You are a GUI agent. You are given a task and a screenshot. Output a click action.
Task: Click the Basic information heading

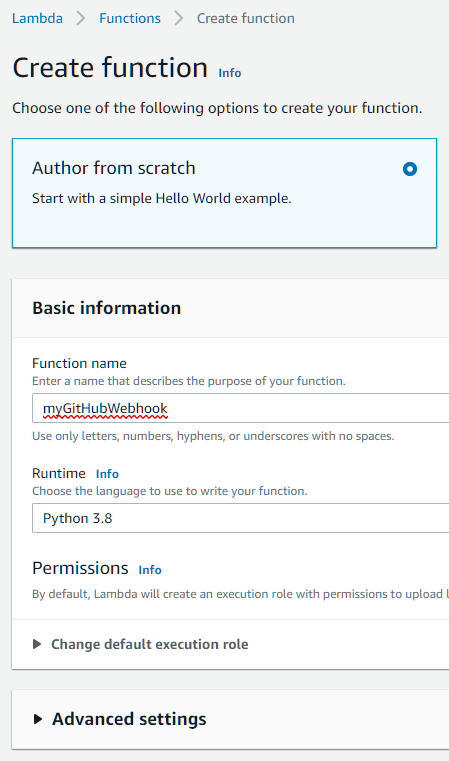tap(106, 308)
